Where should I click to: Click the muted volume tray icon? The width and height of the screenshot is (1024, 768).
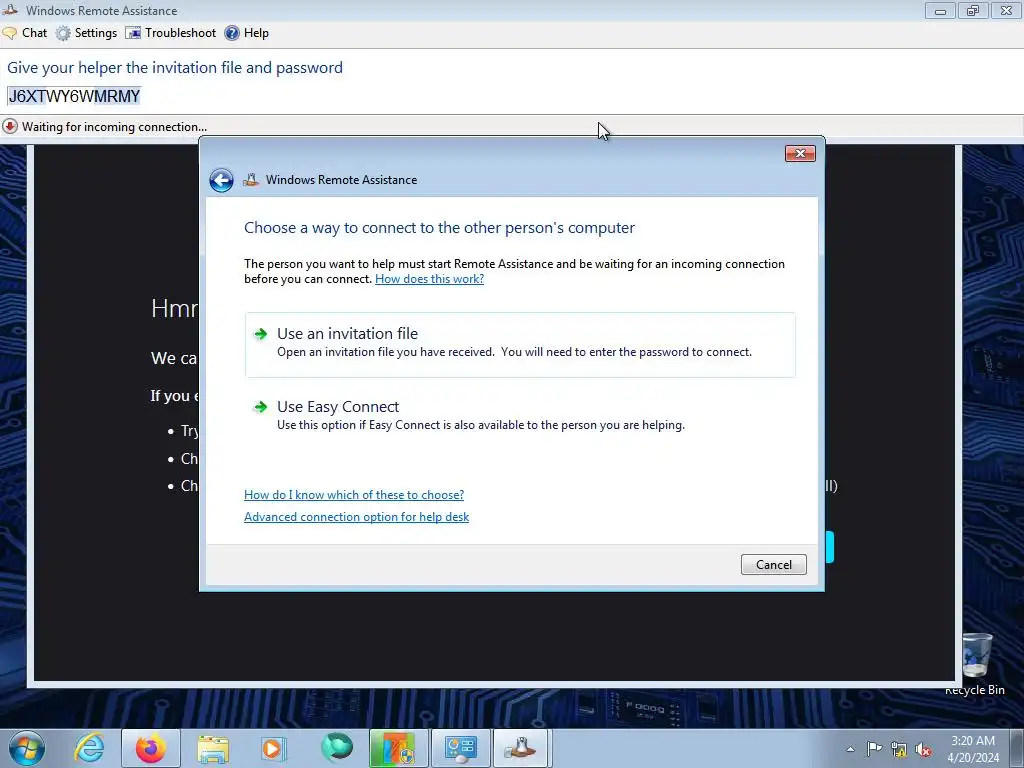pos(923,749)
